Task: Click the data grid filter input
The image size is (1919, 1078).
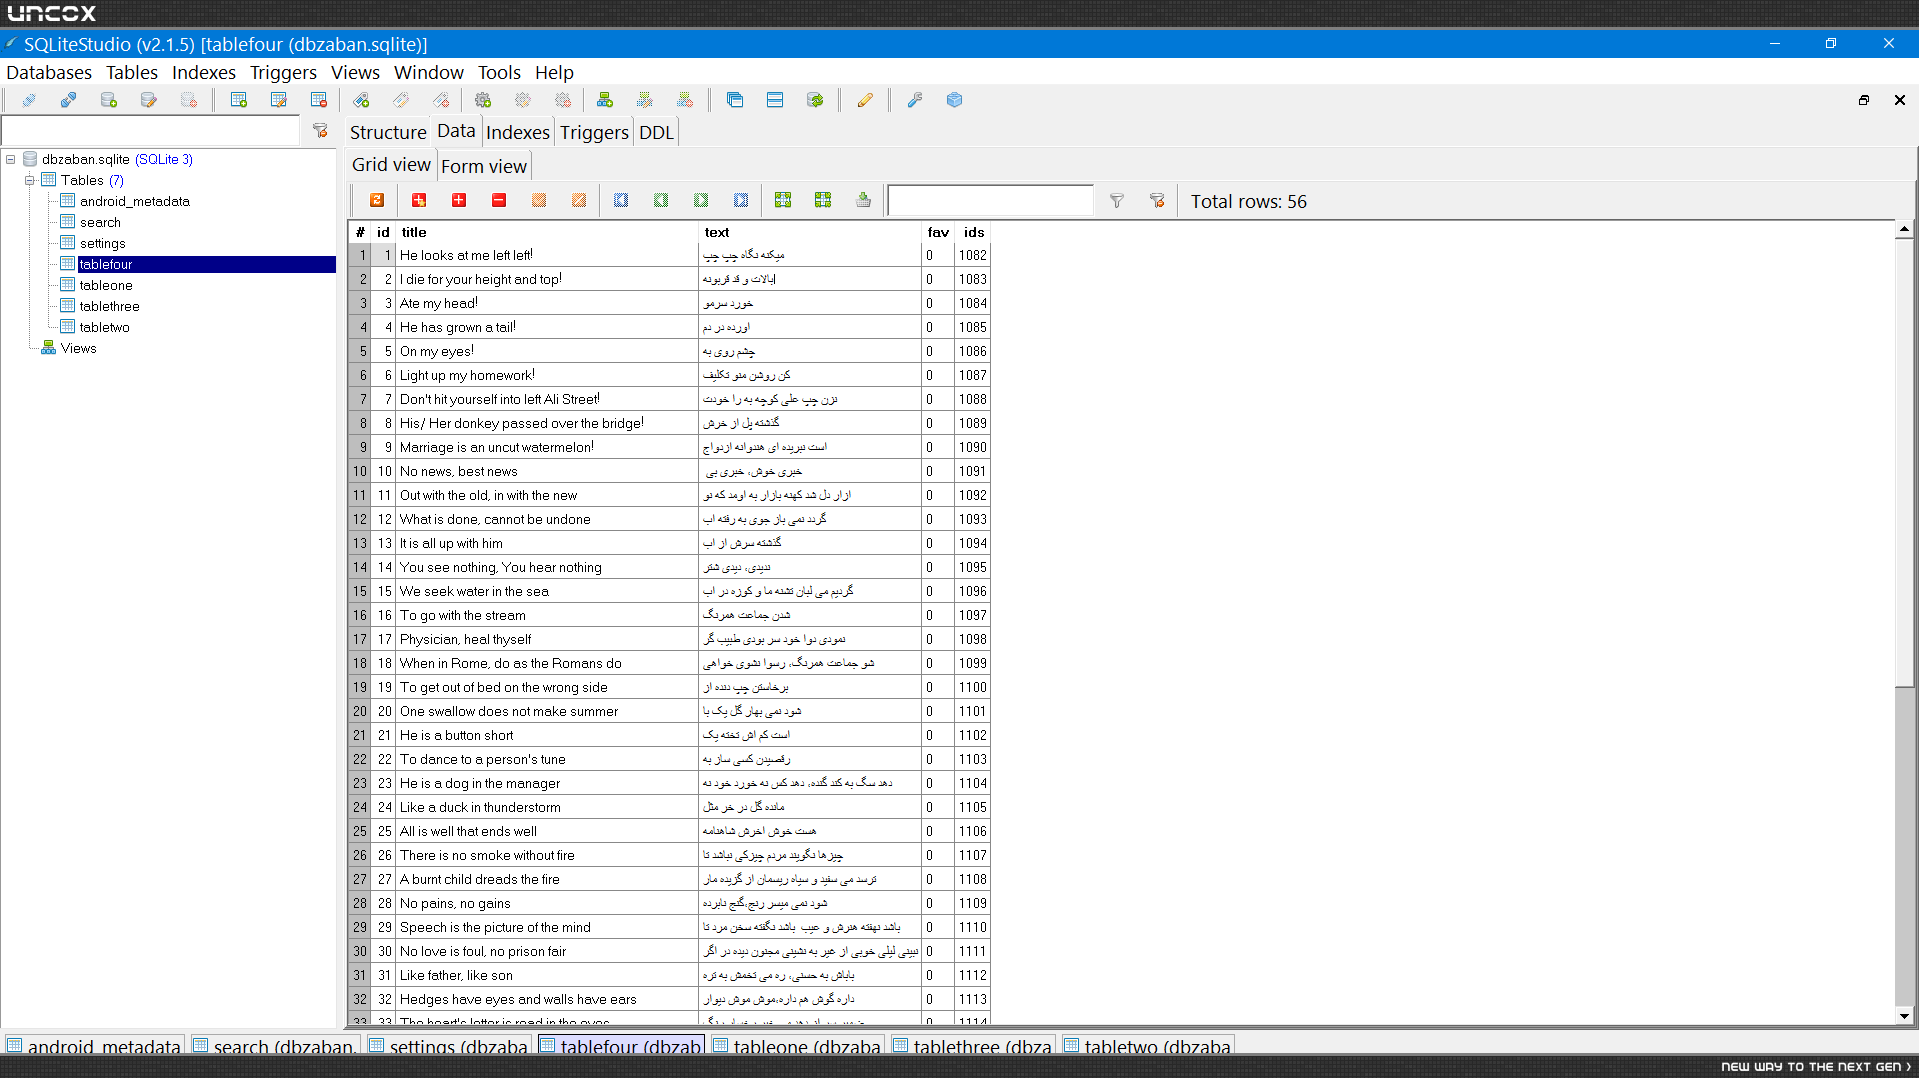Action: (x=991, y=201)
